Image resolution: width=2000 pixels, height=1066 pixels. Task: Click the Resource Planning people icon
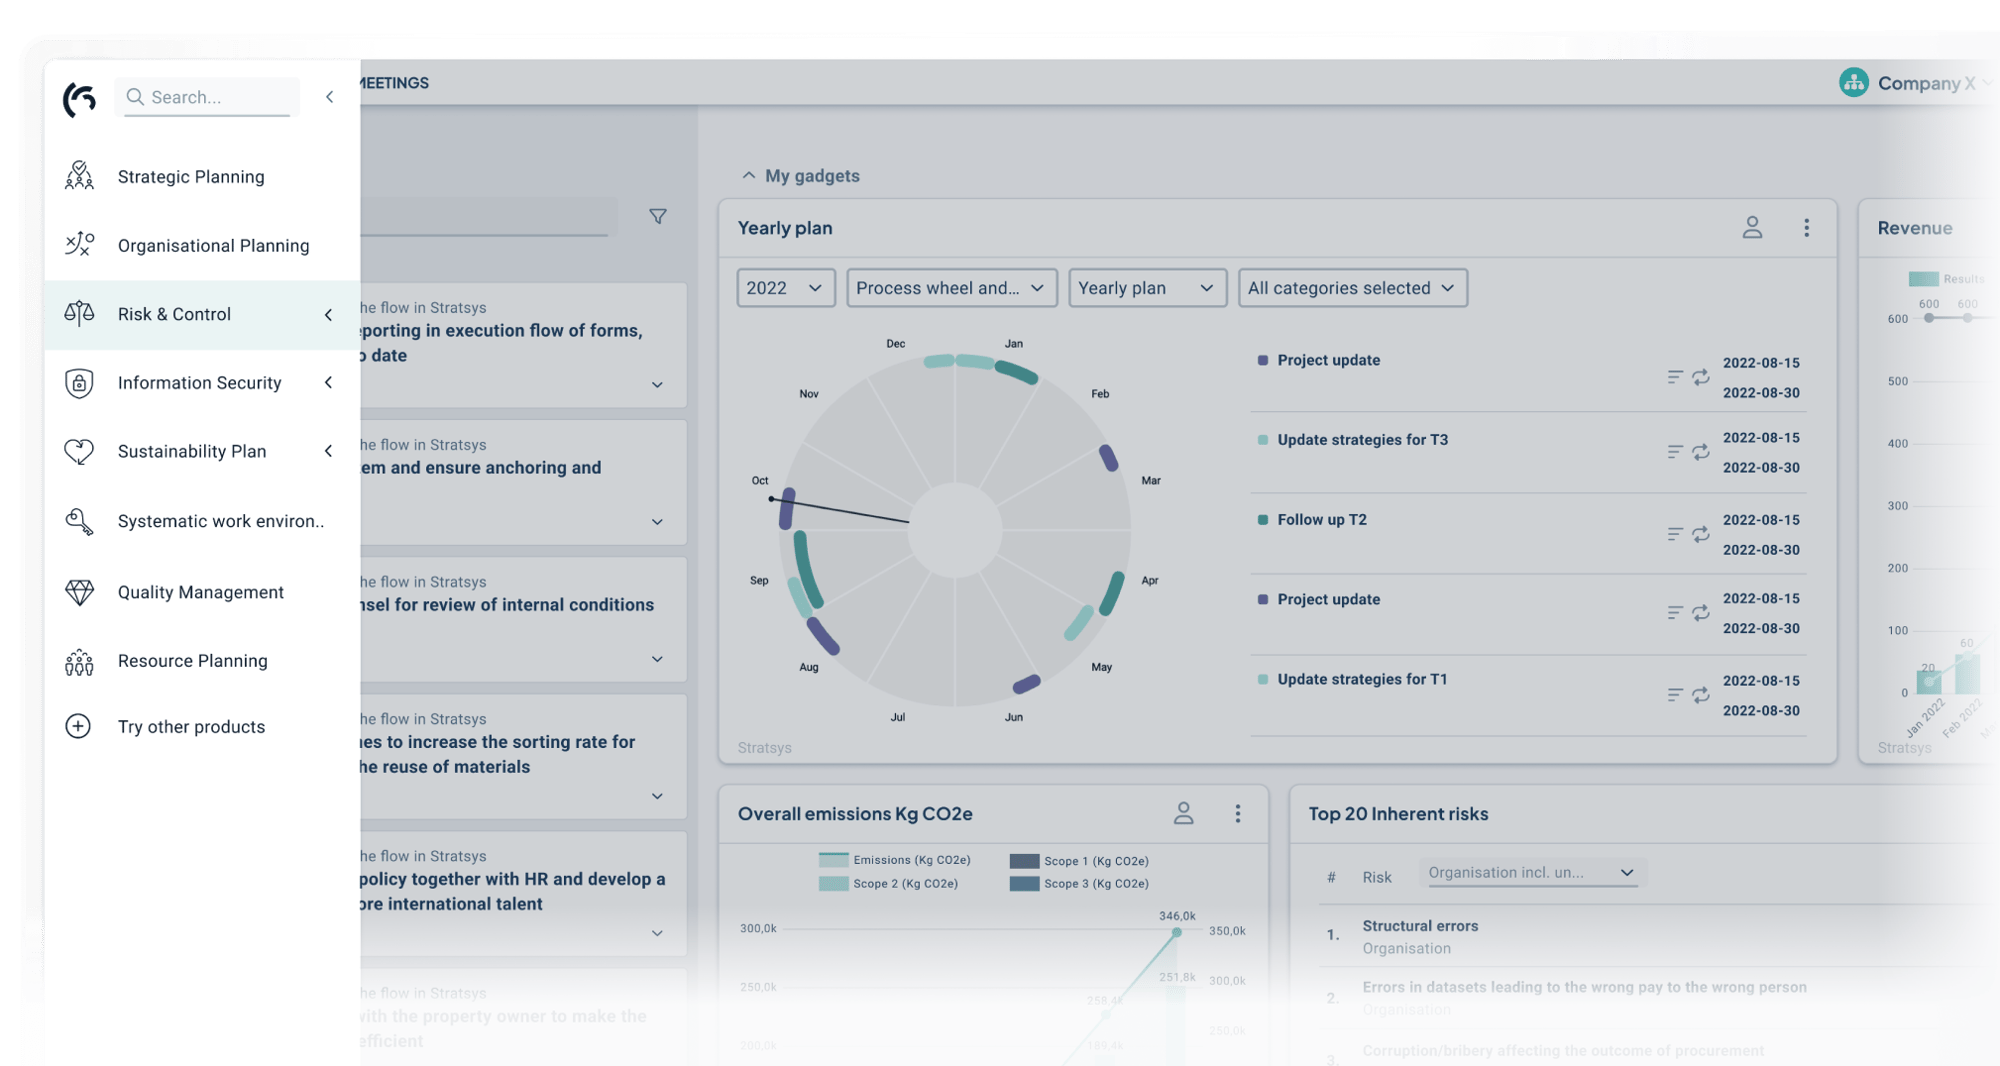click(x=79, y=661)
